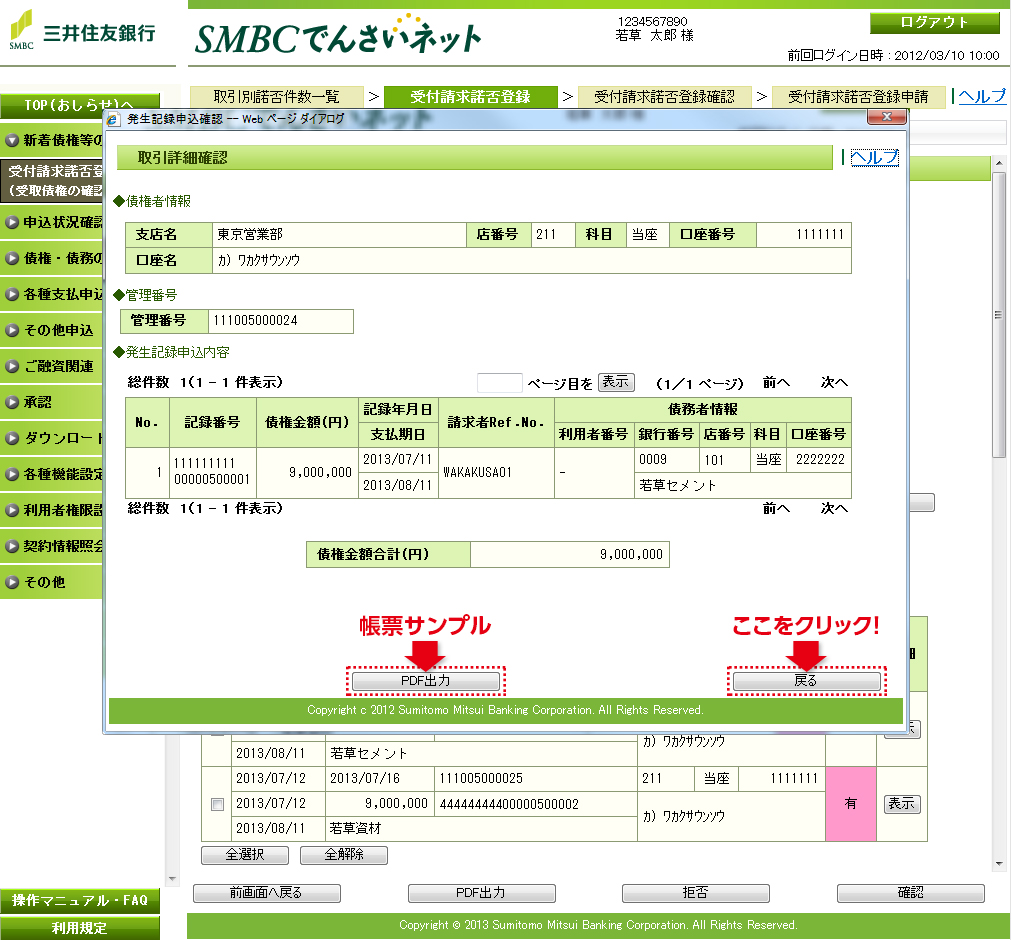Open the 受付請求諾否登録 sidebar item
The height and width of the screenshot is (940, 1012).
[52, 181]
